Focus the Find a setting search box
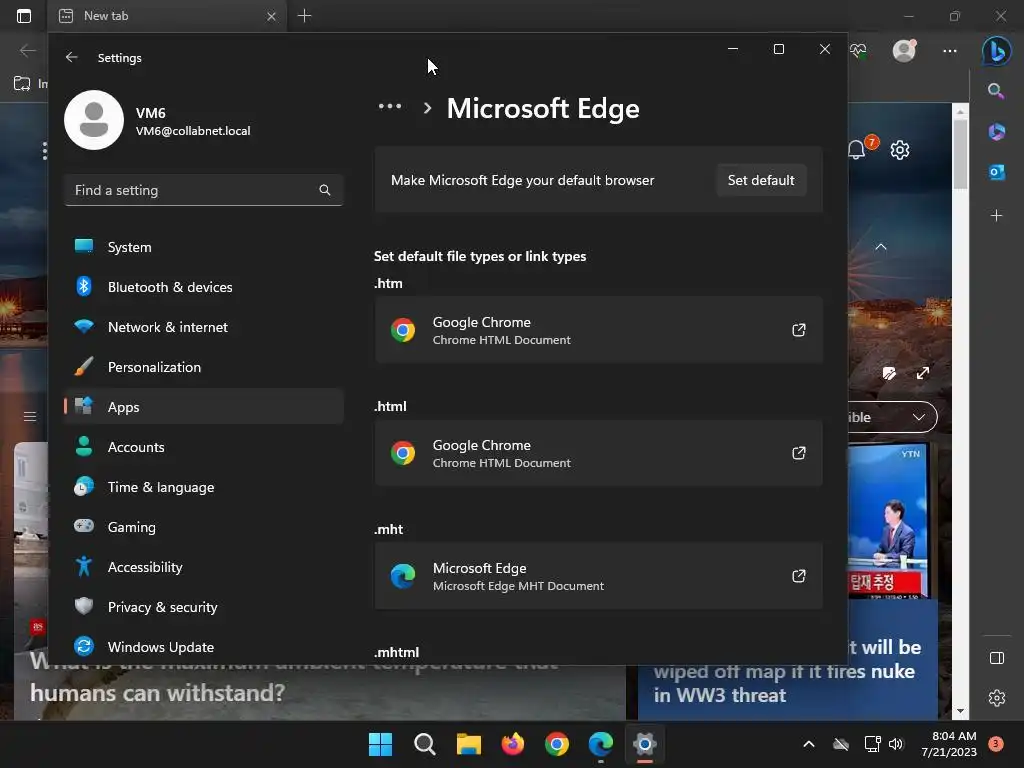 click(204, 190)
